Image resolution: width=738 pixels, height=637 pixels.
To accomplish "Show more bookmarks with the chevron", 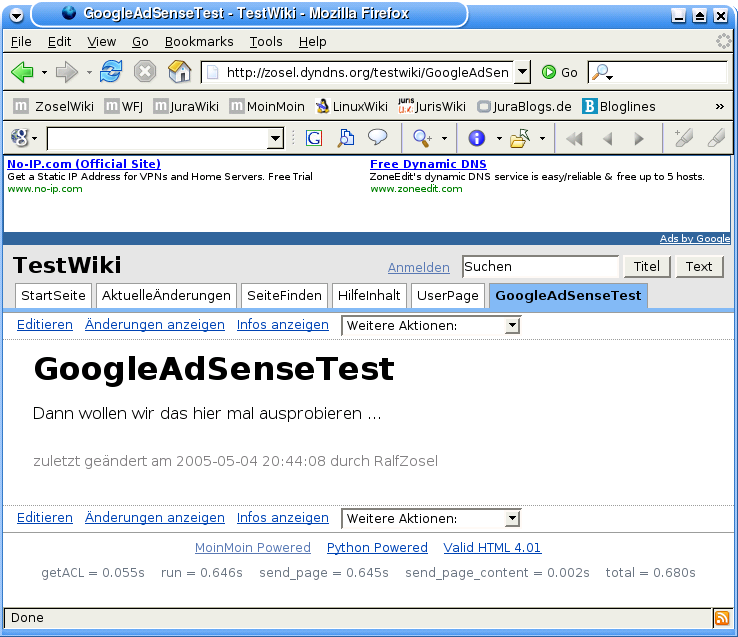I will click(x=719, y=106).
